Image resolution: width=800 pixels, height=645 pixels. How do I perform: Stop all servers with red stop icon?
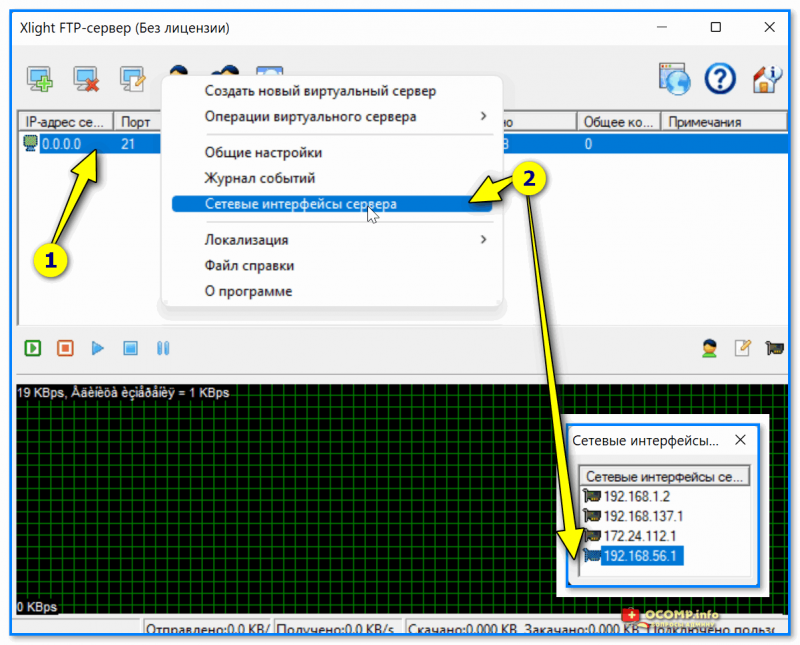pyautogui.click(x=65, y=348)
